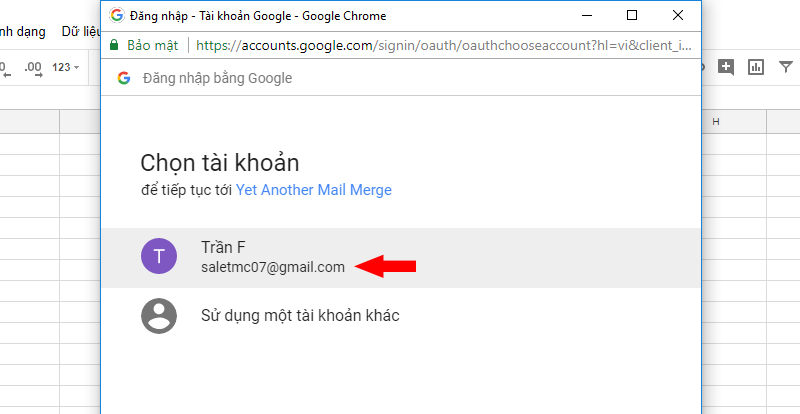Maximize the Google sign-in popup window
The height and width of the screenshot is (414, 800).
pos(632,15)
